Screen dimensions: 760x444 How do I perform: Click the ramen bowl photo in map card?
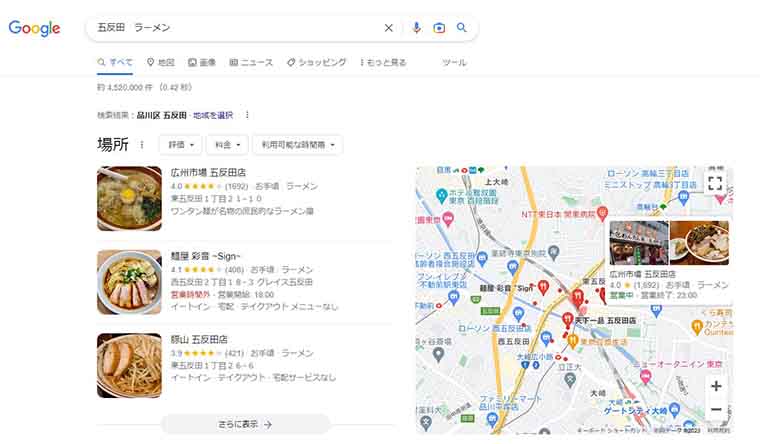(699, 243)
